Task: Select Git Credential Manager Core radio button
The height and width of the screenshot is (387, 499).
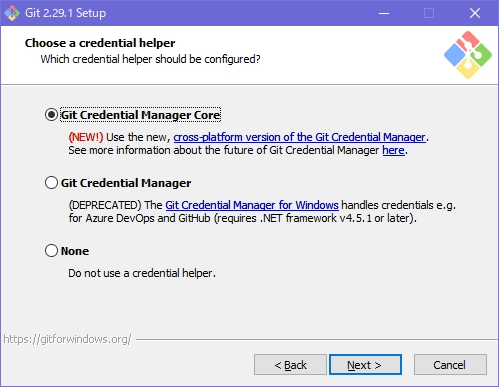Action: coord(51,115)
